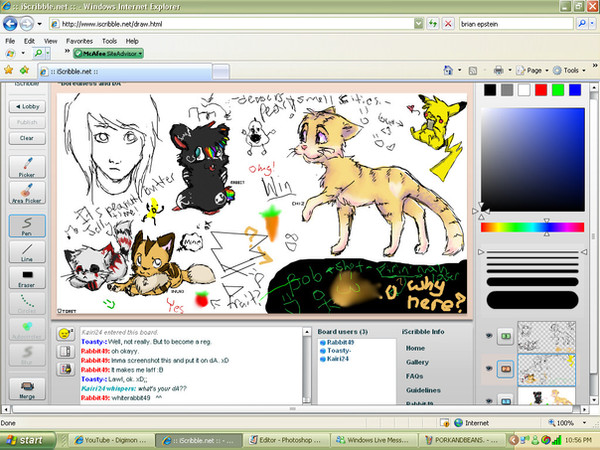Viewport: 600px width, 450px height.
Task: Click the chat panel layout icon
Action: [65, 352]
